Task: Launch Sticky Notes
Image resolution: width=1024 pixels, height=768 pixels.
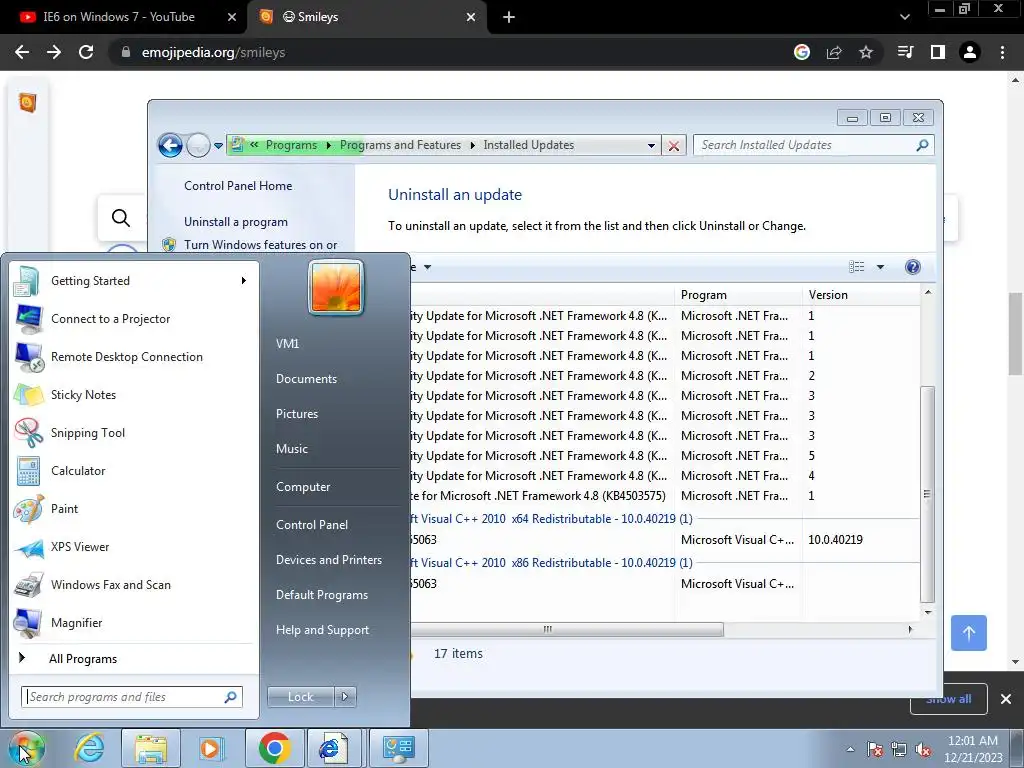Action: tap(133, 394)
